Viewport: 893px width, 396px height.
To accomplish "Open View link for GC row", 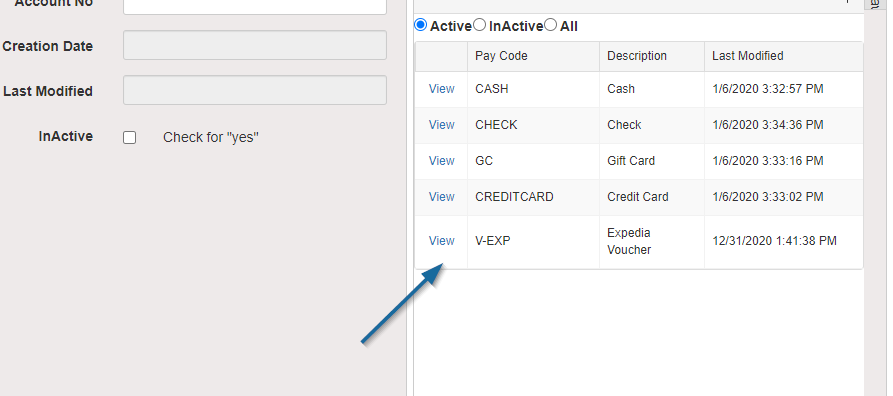I will 441,161.
